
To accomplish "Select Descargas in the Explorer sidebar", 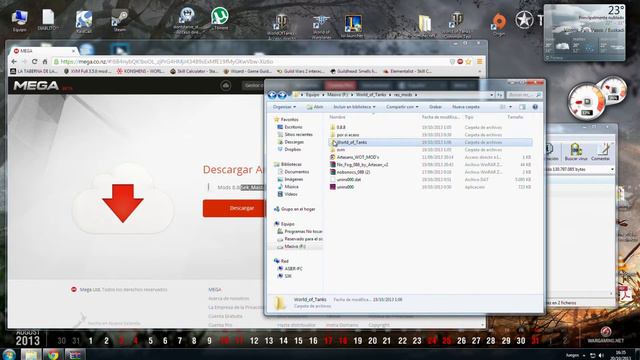I will 290,142.
